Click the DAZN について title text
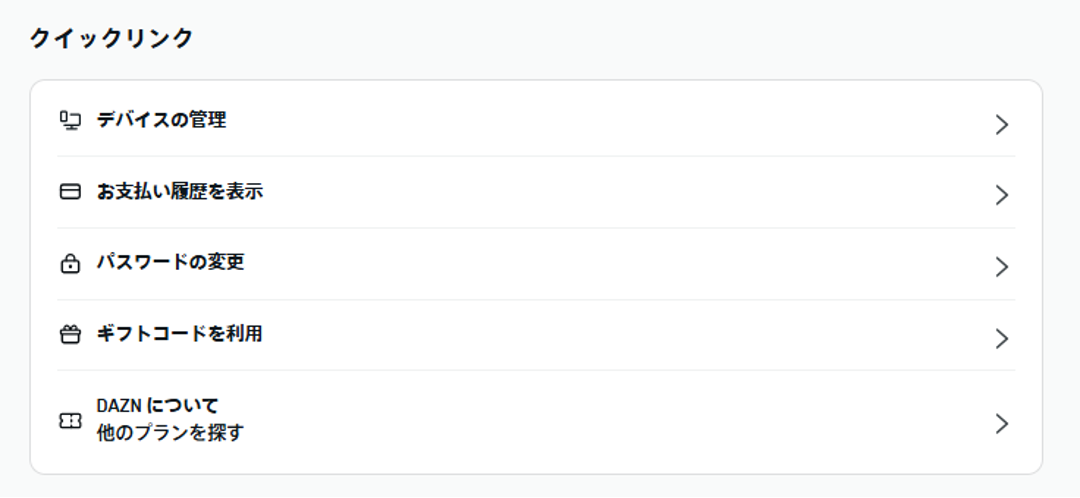This screenshot has width=1080, height=498. [x=158, y=406]
